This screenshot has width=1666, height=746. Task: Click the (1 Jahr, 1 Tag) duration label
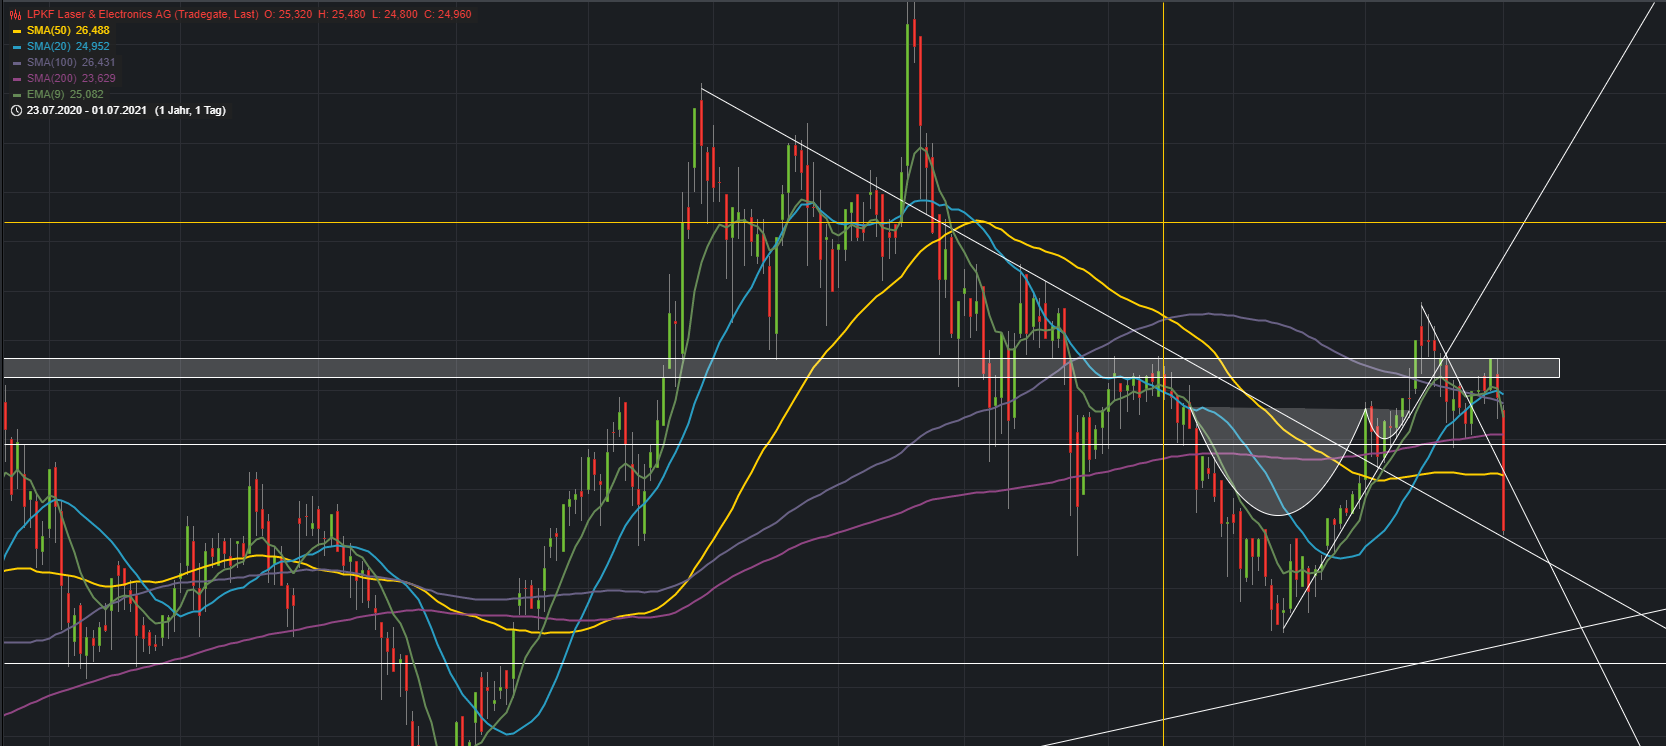point(190,111)
